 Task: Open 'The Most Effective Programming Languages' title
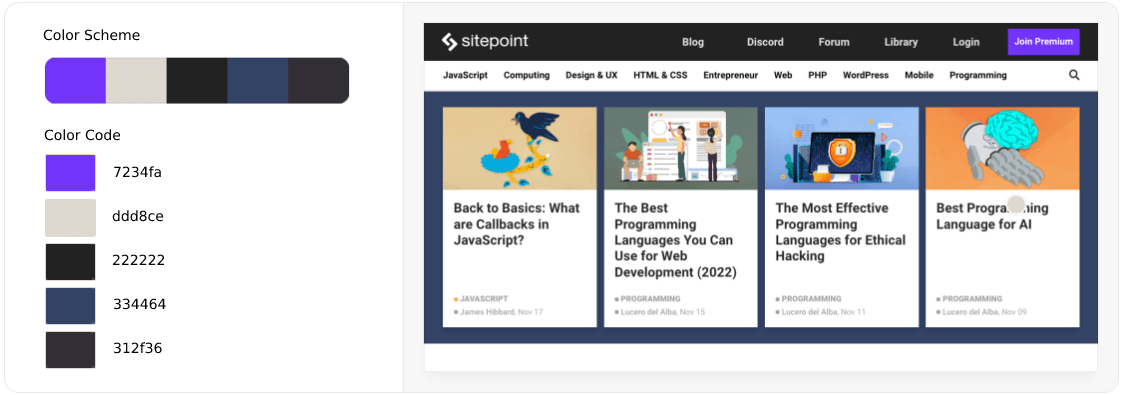841,232
